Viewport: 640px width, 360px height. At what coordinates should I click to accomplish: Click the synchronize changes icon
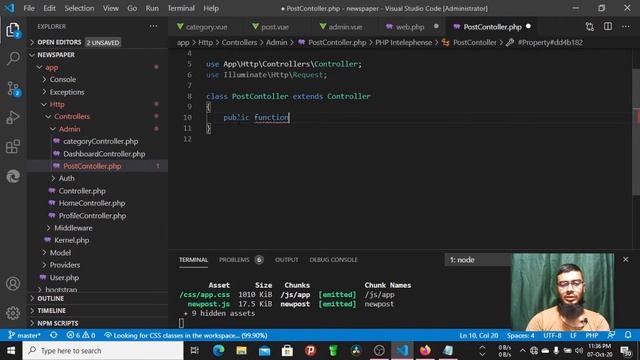53,336
